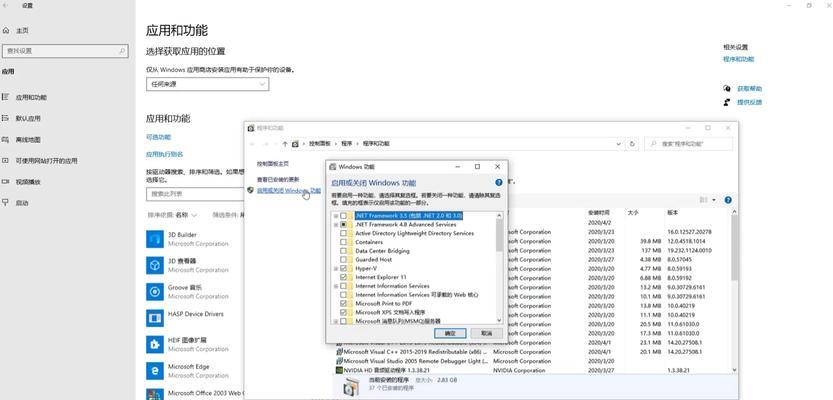This screenshot has height=400, width=833.
Task: Select the 3D 查看器 app icon
Action: tap(155, 266)
